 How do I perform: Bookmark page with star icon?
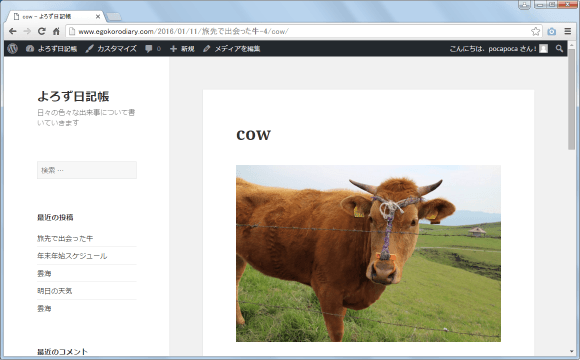535,31
